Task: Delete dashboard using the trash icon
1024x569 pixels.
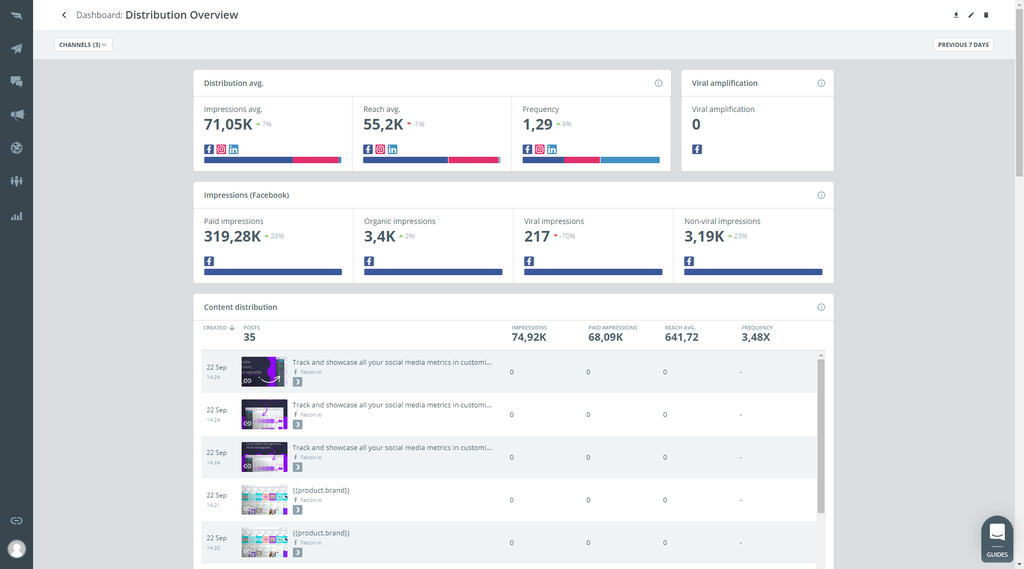Action: (x=986, y=15)
